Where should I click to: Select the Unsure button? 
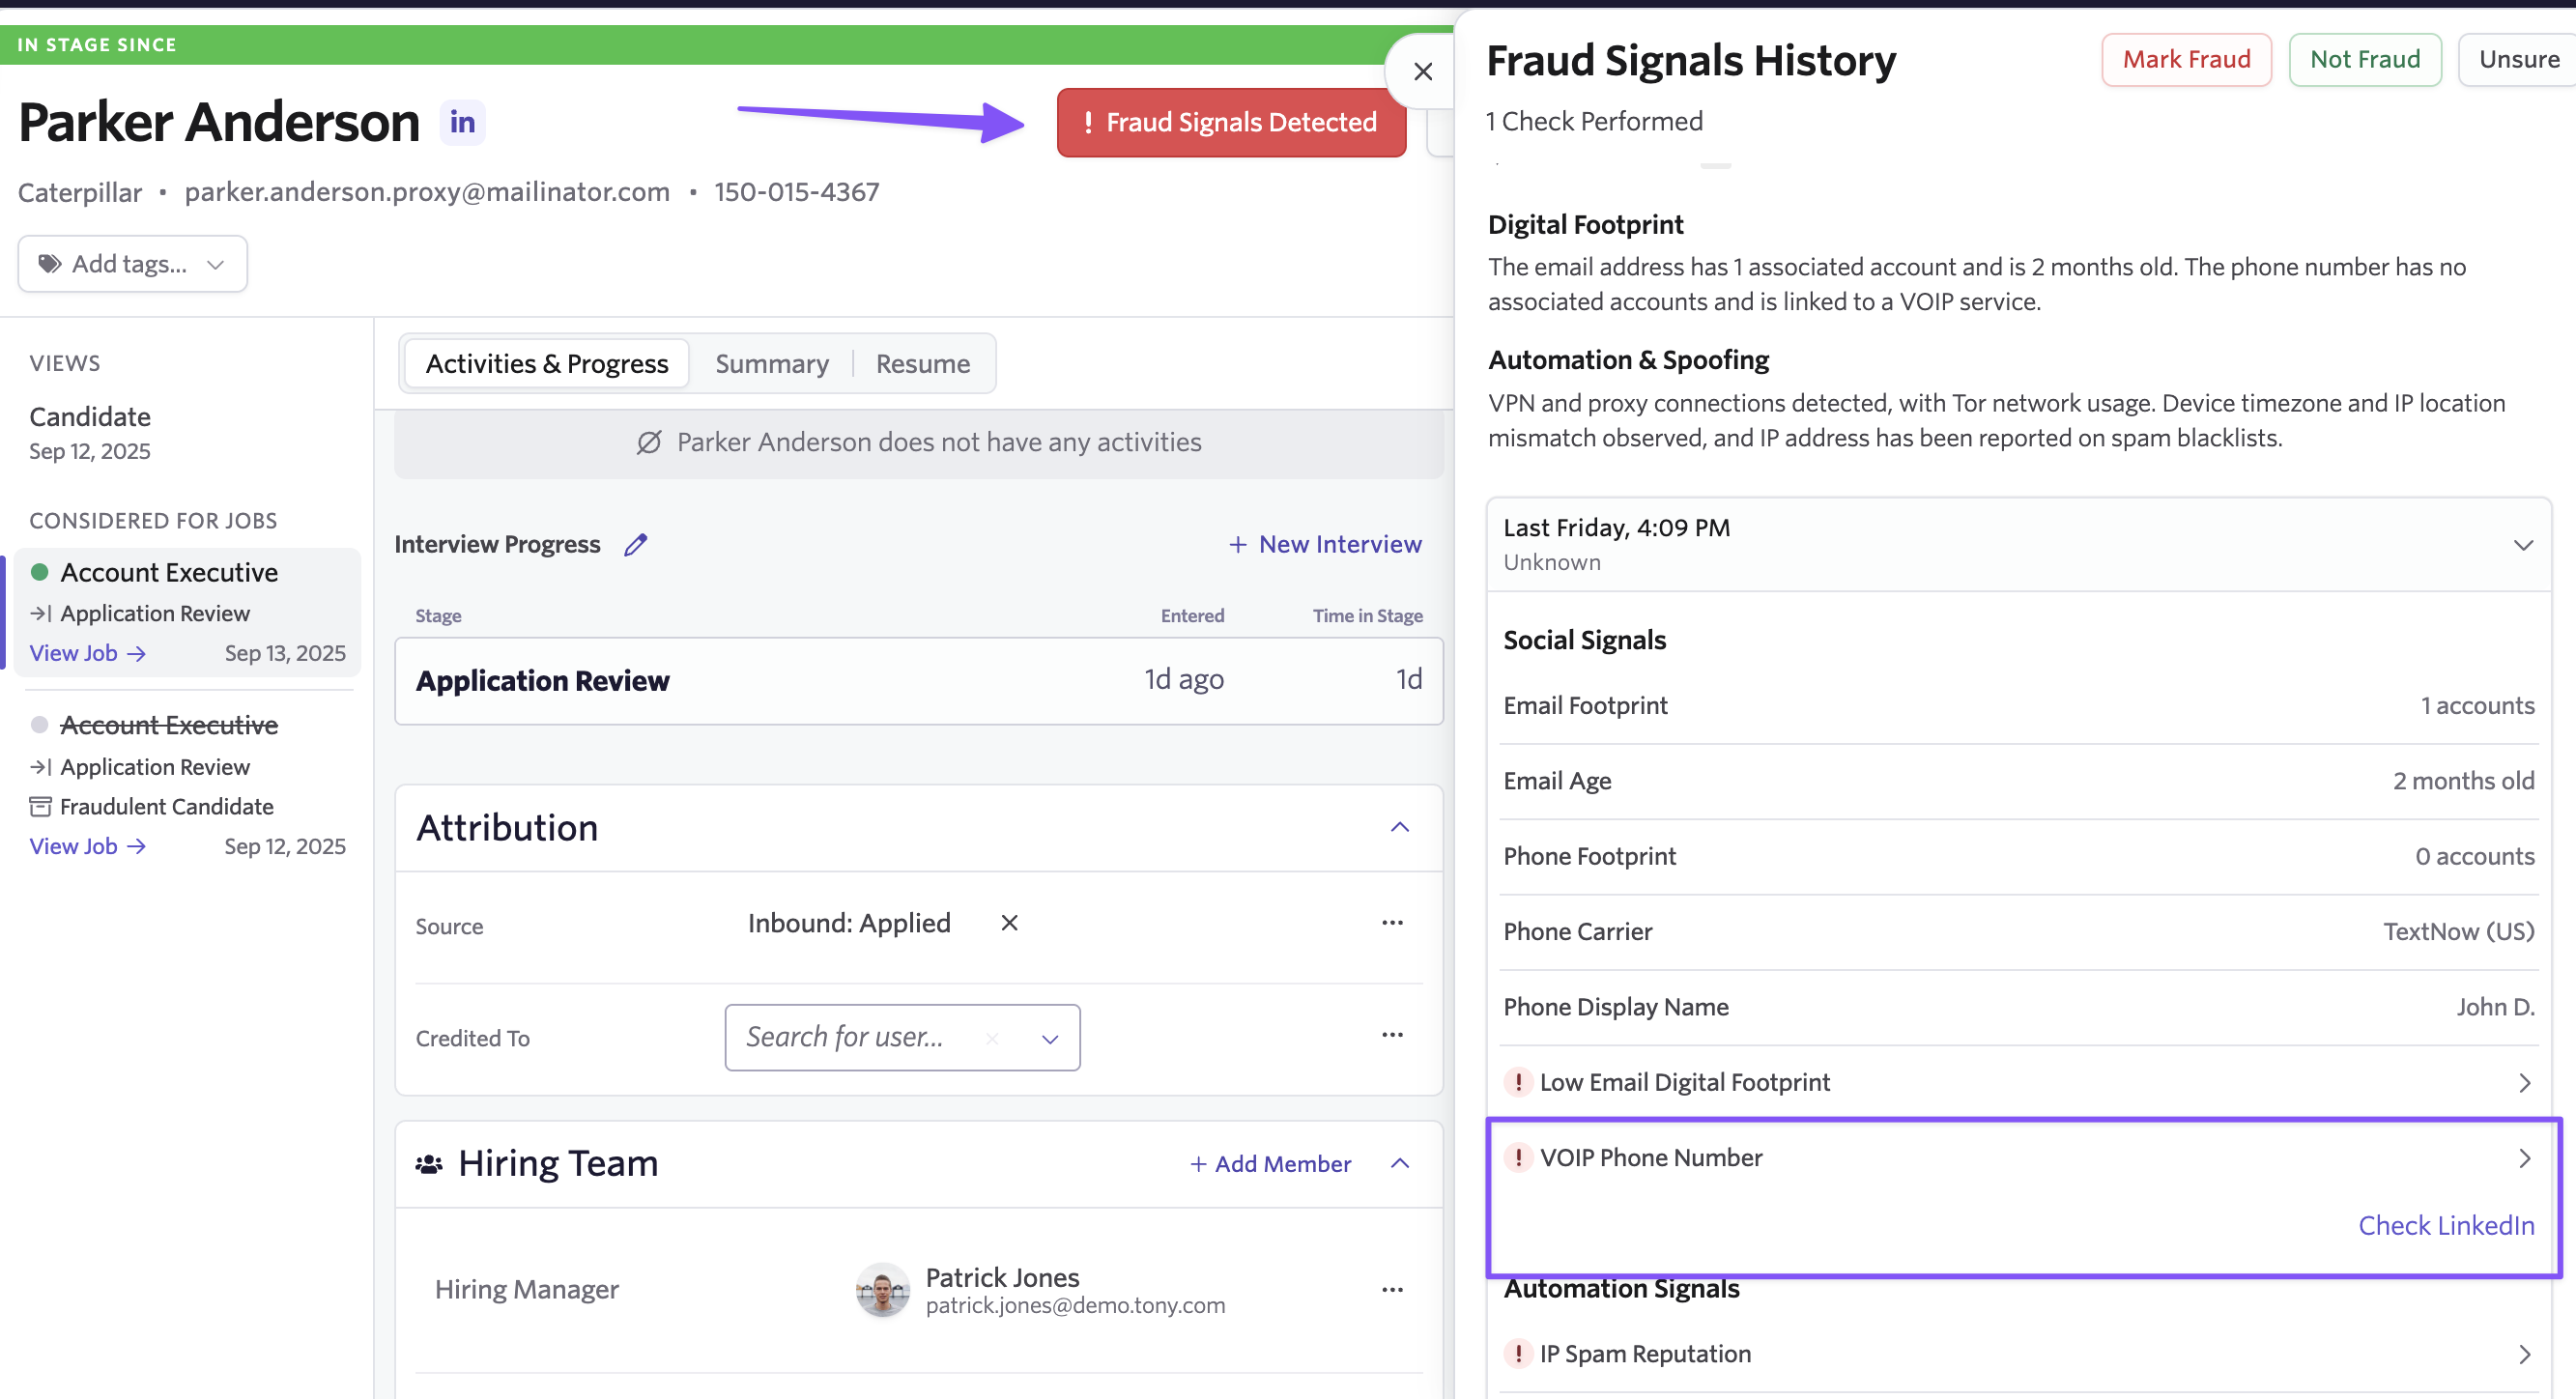2518,59
